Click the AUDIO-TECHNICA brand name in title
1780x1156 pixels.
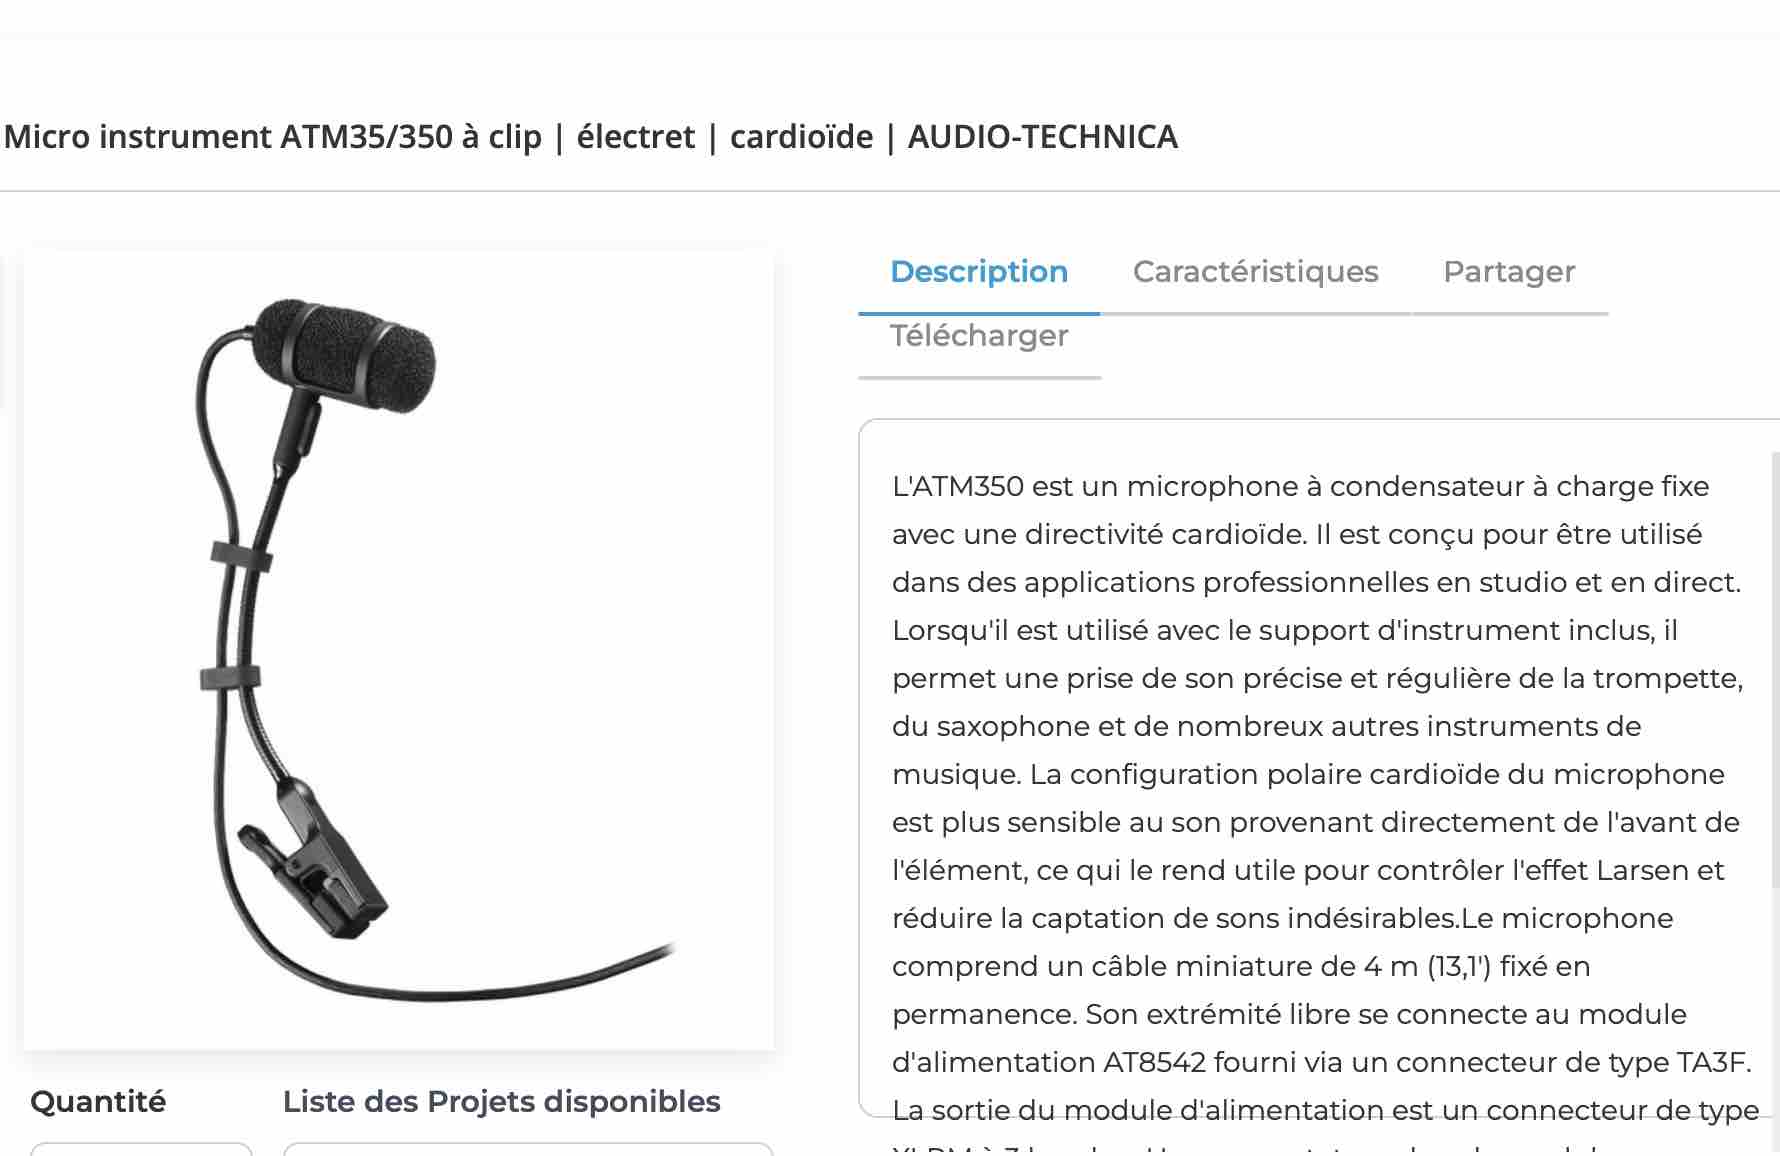1043,136
